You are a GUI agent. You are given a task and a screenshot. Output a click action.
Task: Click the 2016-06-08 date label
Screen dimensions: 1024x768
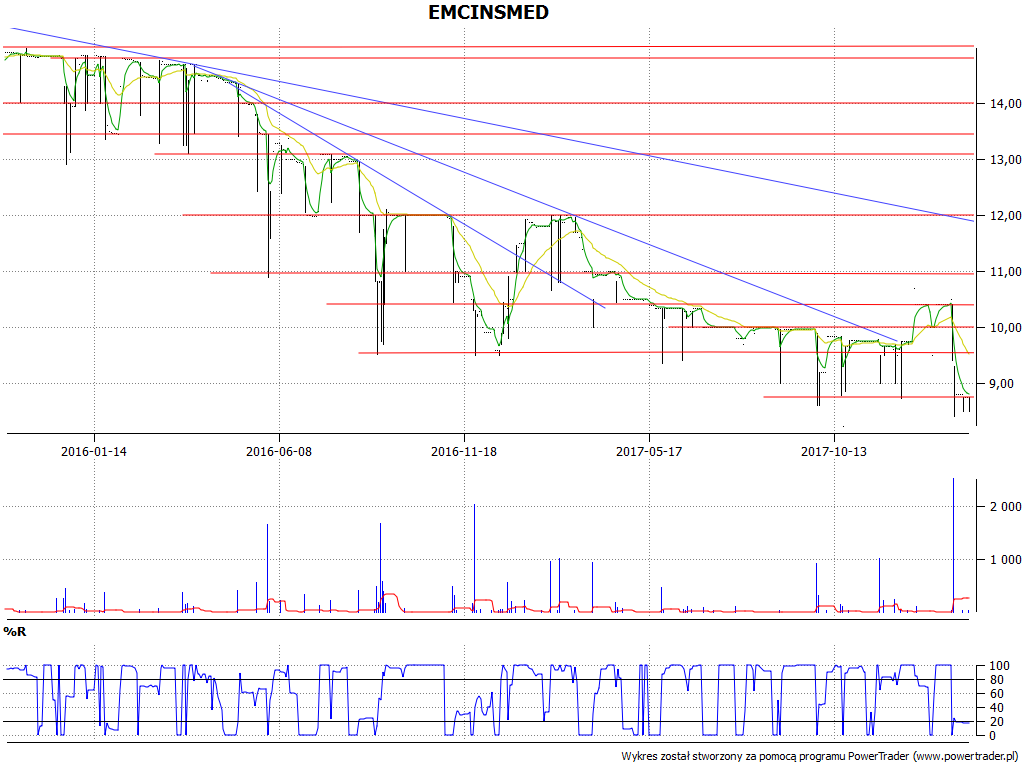pyautogui.click(x=279, y=451)
